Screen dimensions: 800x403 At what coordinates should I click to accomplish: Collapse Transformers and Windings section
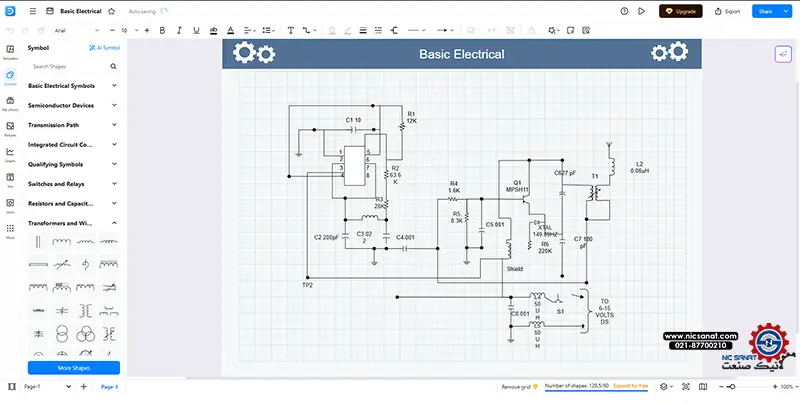[x=115, y=223]
